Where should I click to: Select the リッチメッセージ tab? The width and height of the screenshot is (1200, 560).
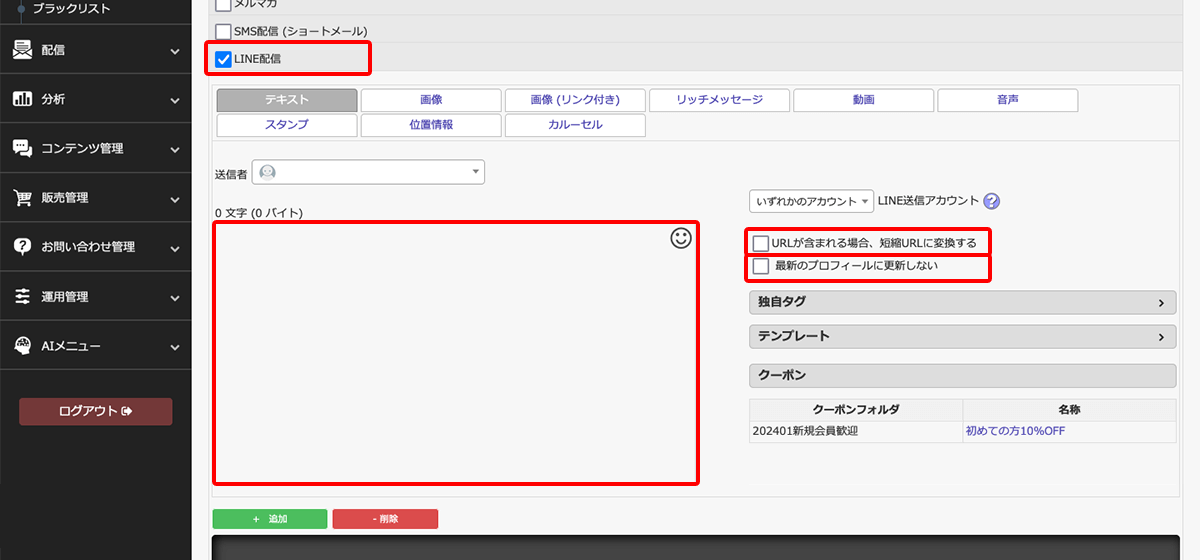[719, 100]
